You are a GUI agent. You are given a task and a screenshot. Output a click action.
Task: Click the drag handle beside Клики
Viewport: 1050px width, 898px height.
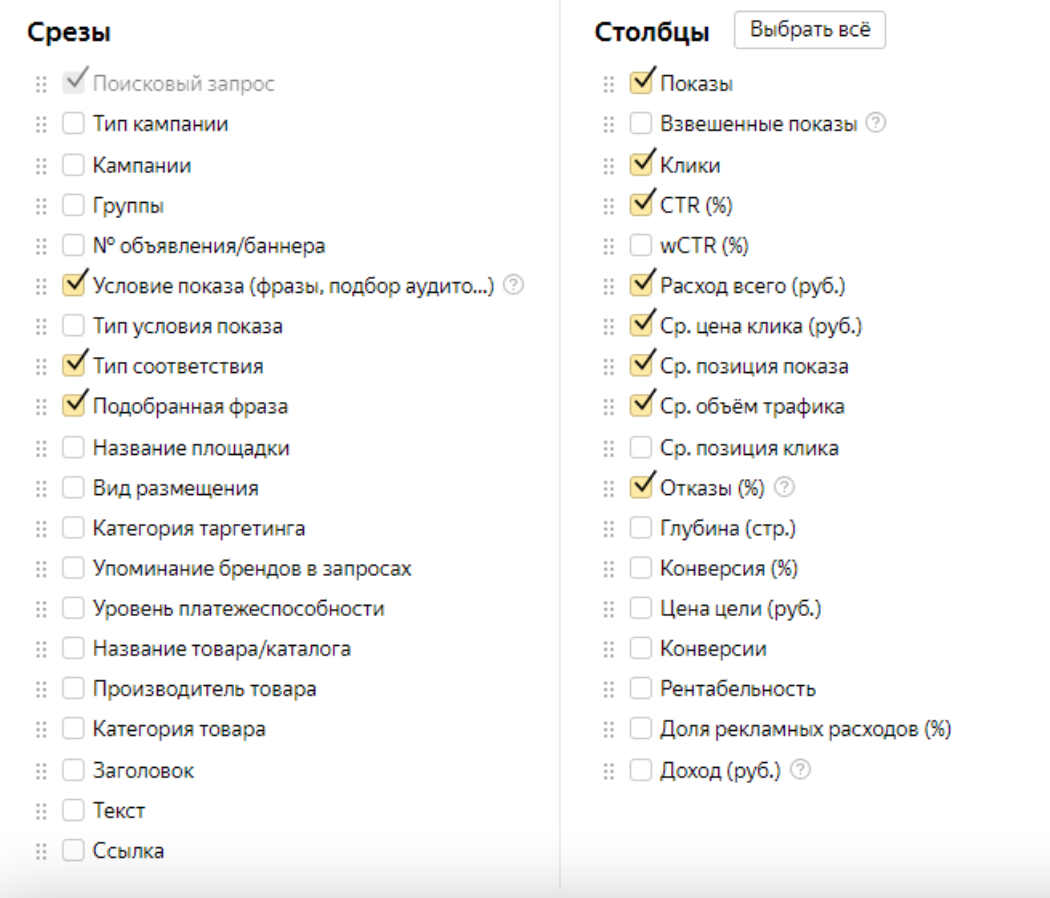point(609,166)
